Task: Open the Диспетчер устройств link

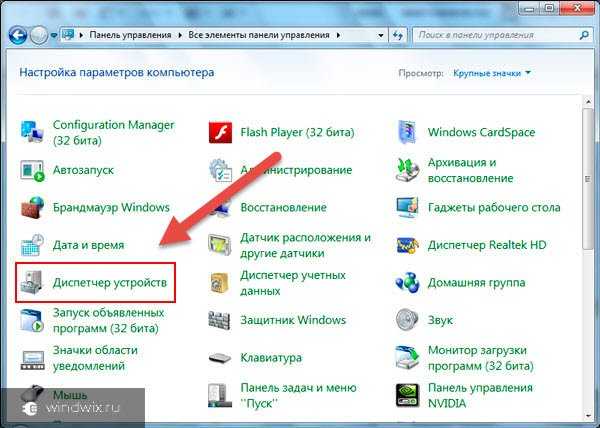Action: pyautogui.click(x=110, y=283)
